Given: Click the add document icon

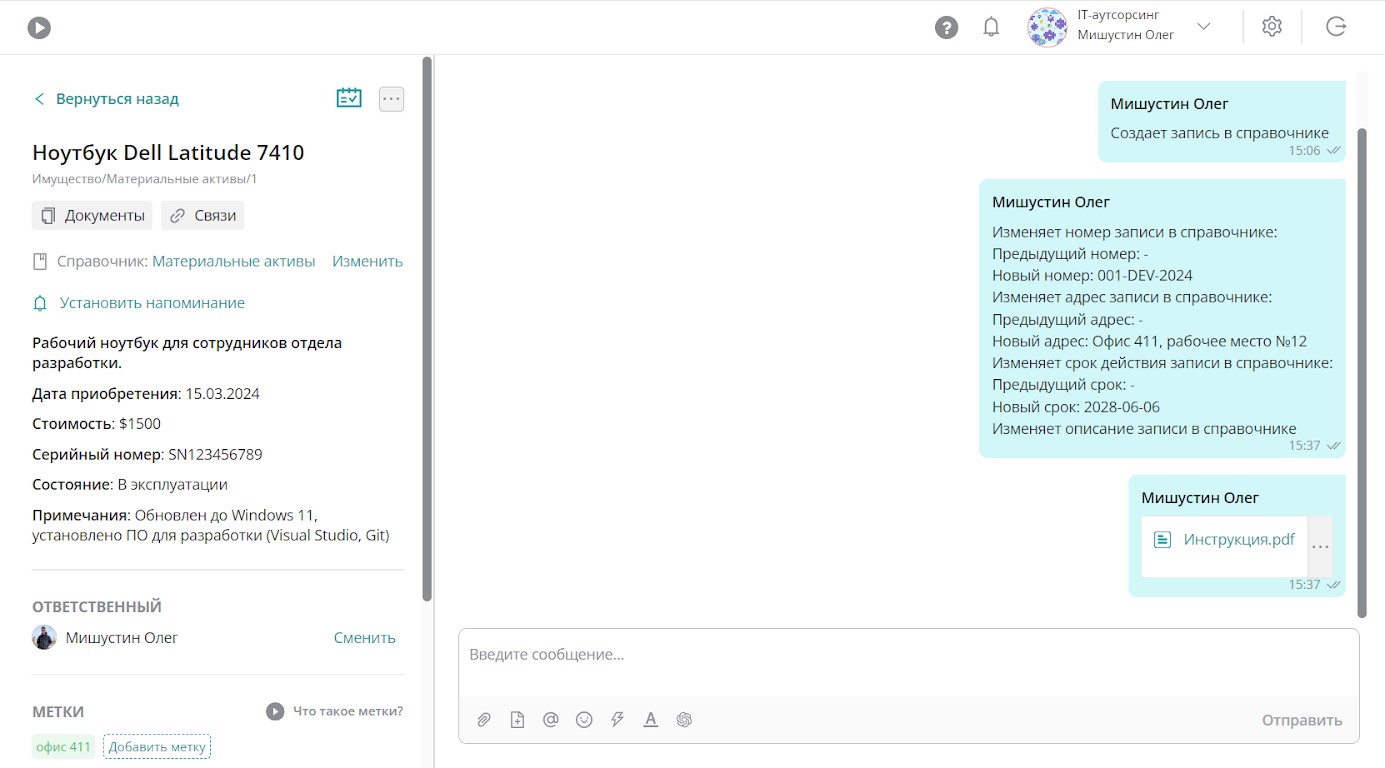Looking at the screenshot, I should 517,720.
